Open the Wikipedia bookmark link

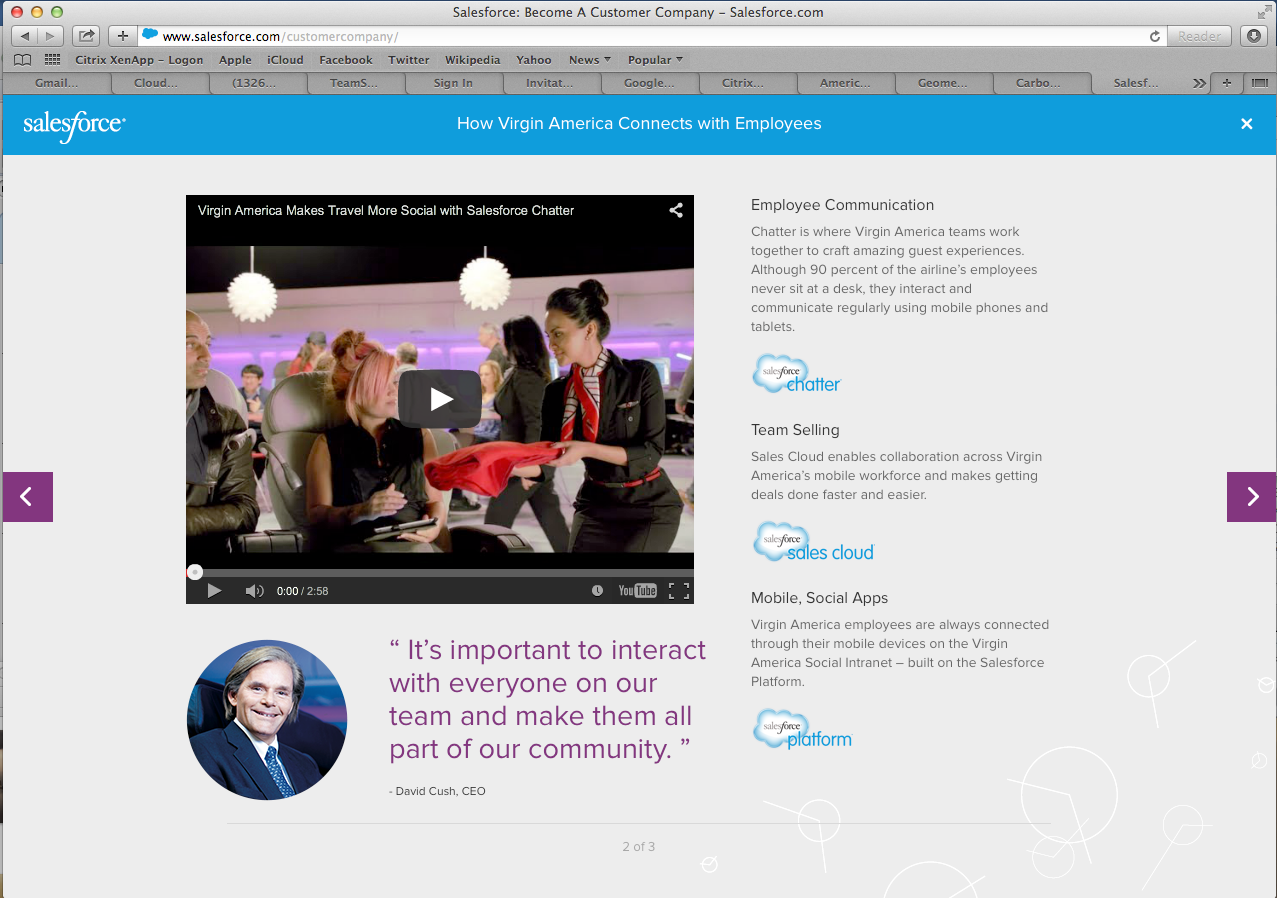472,60
